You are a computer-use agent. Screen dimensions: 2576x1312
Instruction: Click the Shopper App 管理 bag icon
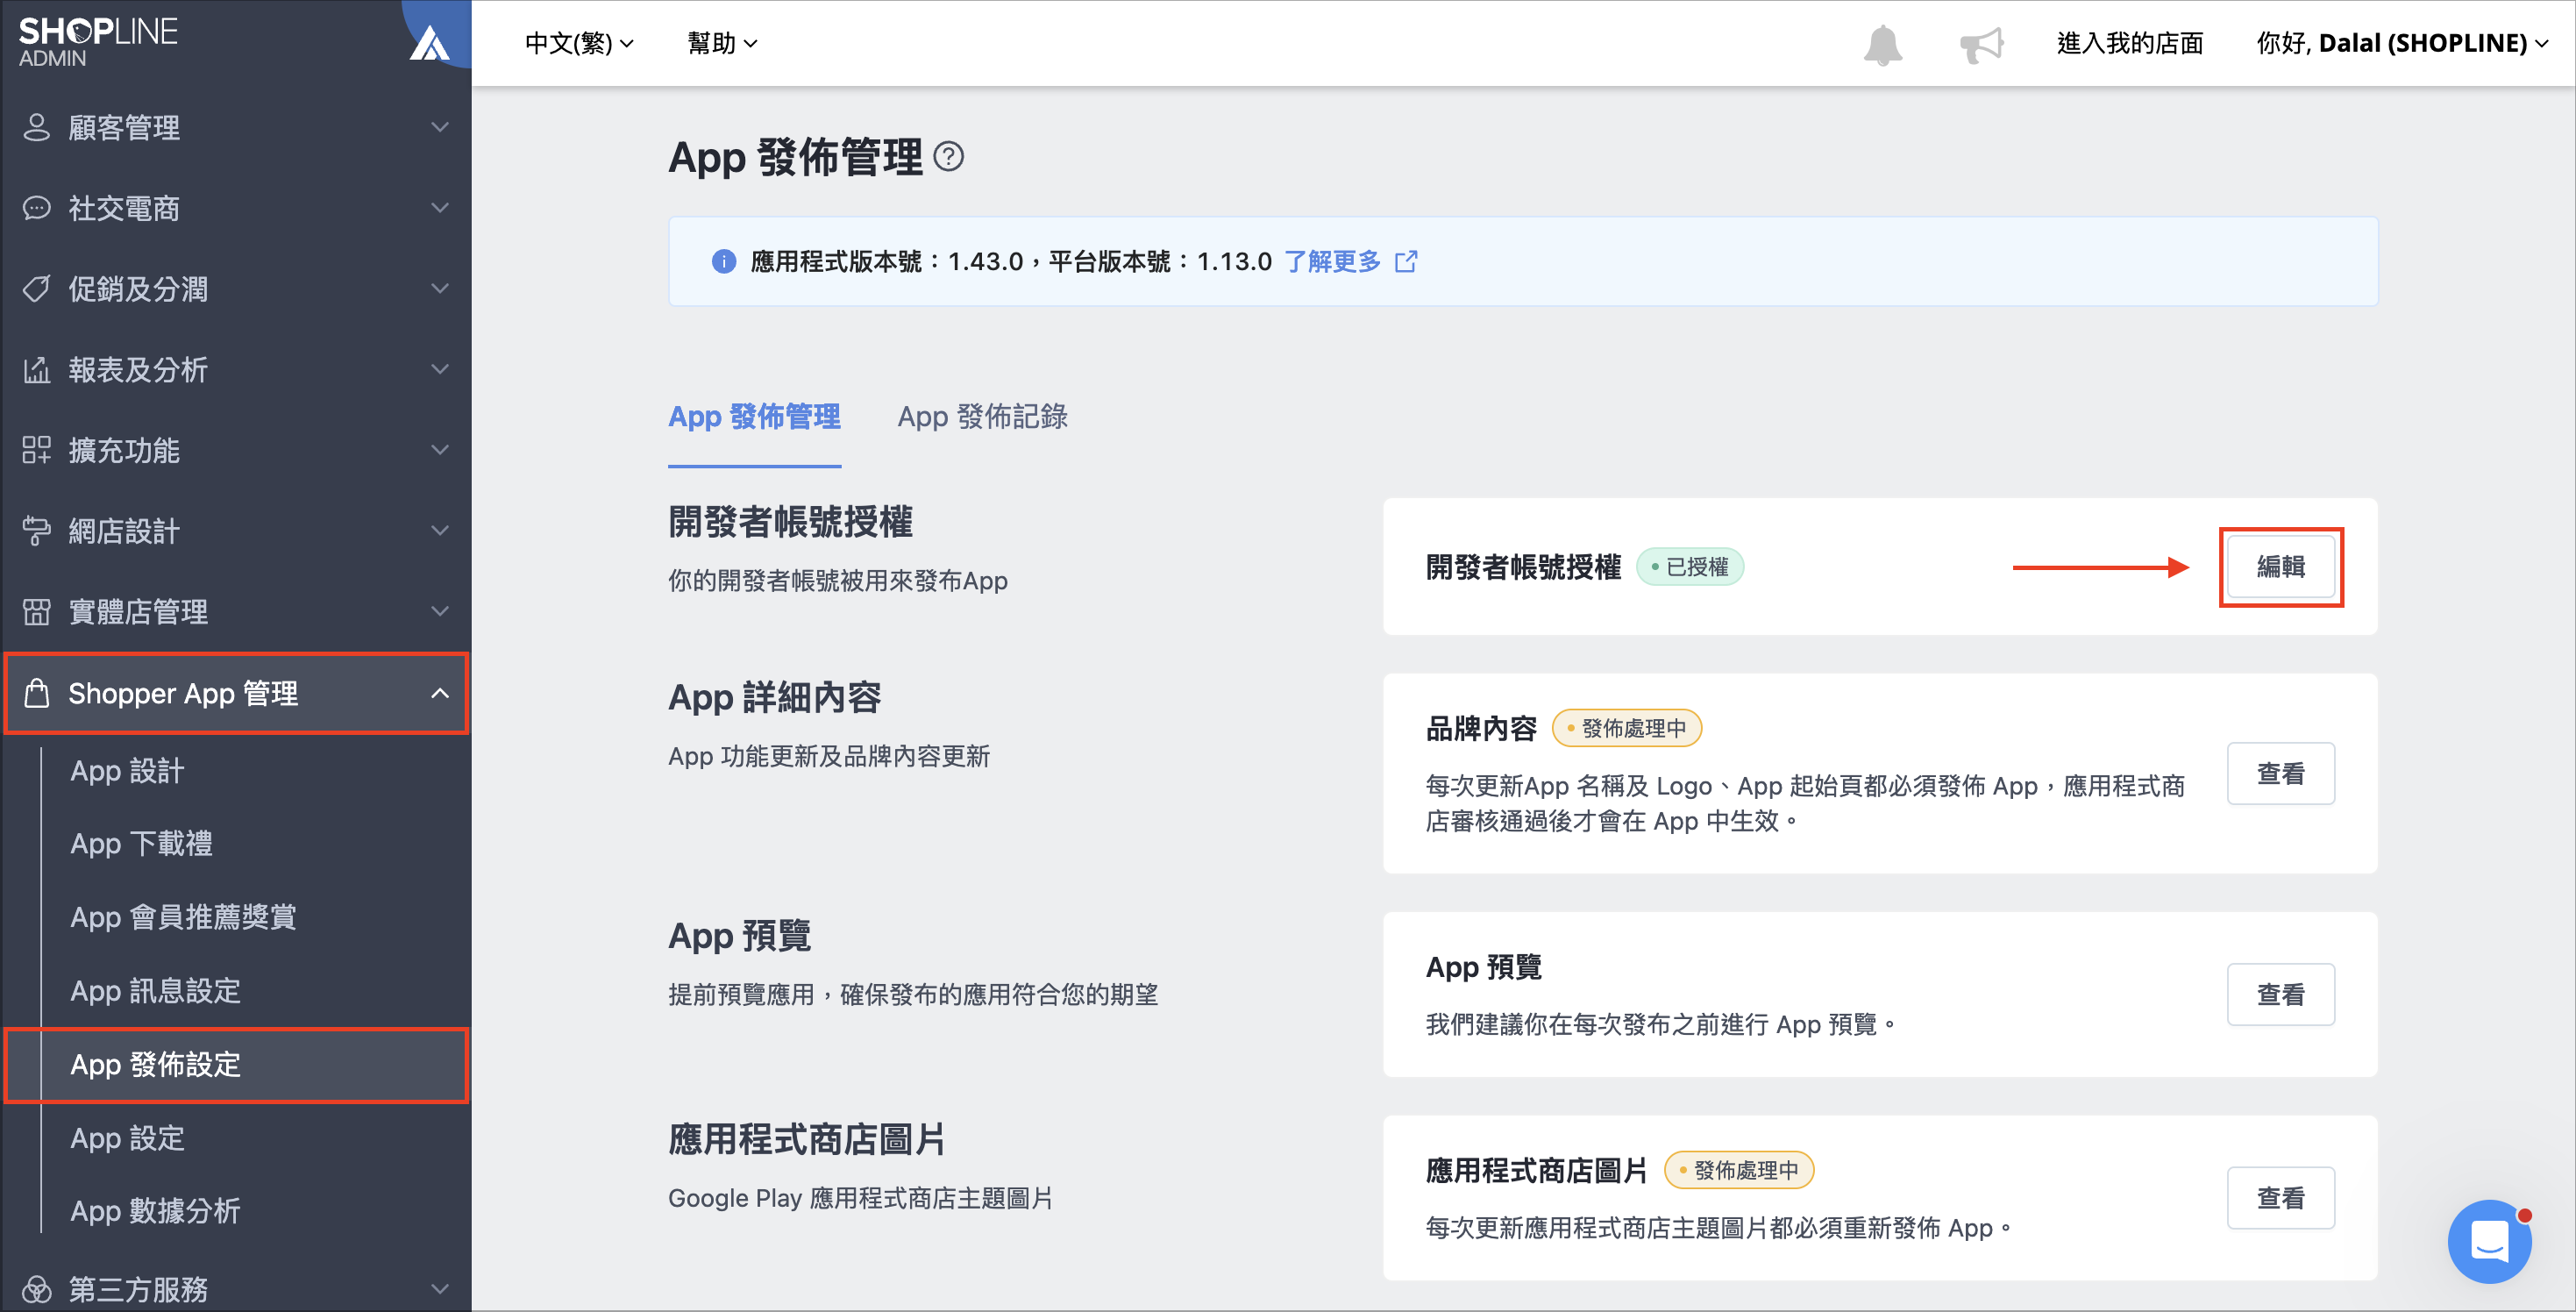pyautogui.click(x=37, y=693)
